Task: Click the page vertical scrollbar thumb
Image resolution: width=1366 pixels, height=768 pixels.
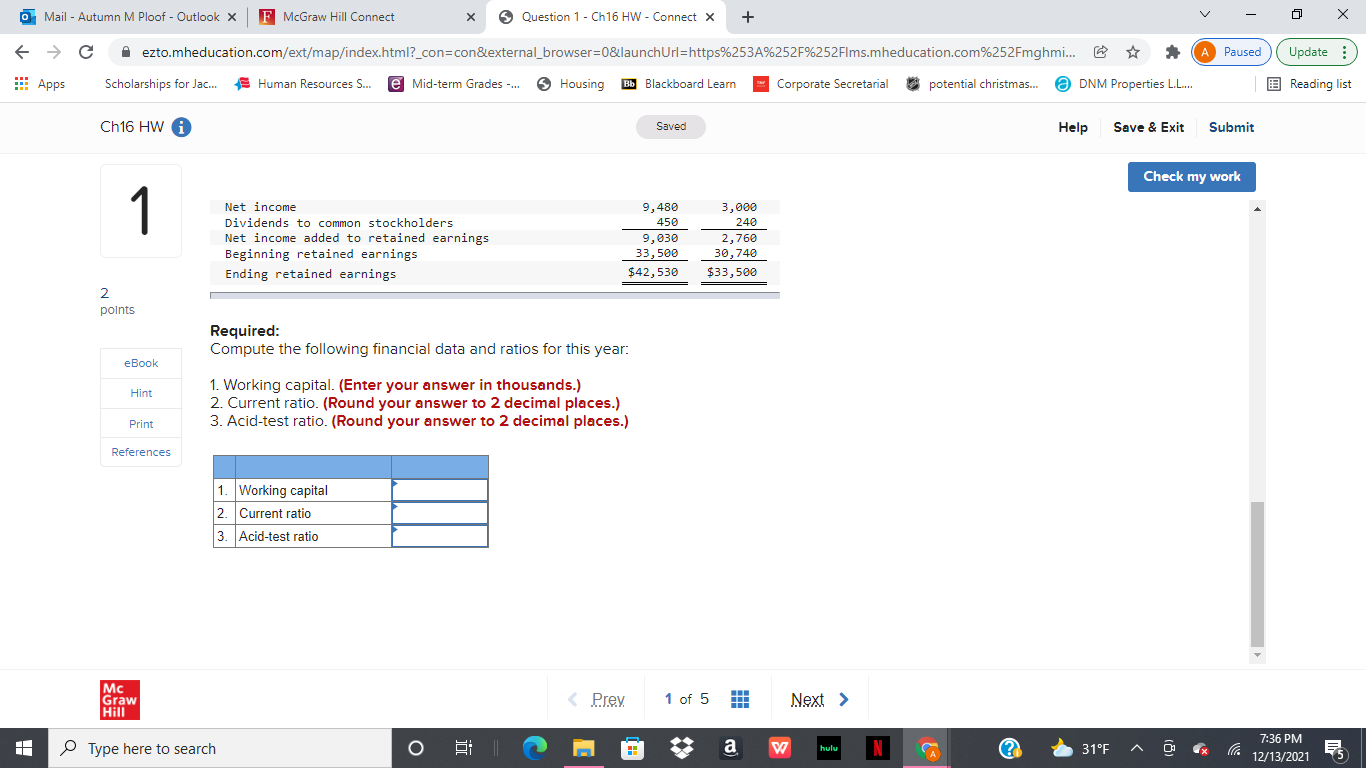Action: (x=1258, y=574)
